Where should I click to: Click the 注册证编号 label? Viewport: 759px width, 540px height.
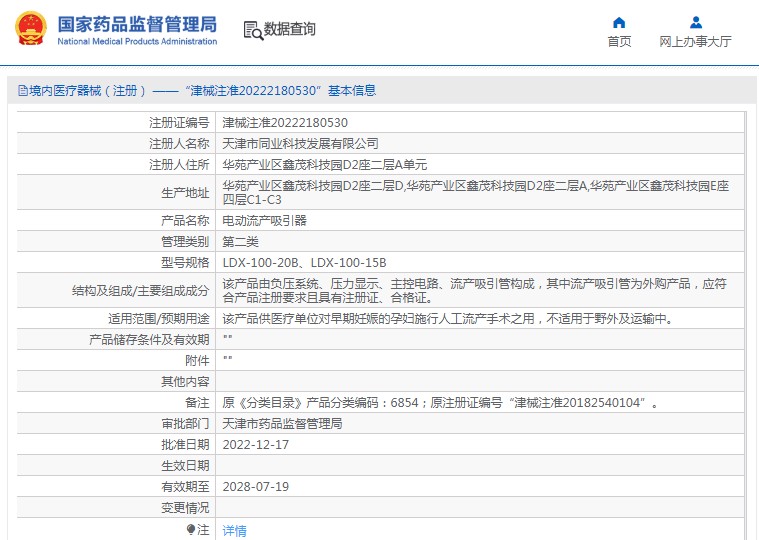pyautogui.click(x=179, y=123)
